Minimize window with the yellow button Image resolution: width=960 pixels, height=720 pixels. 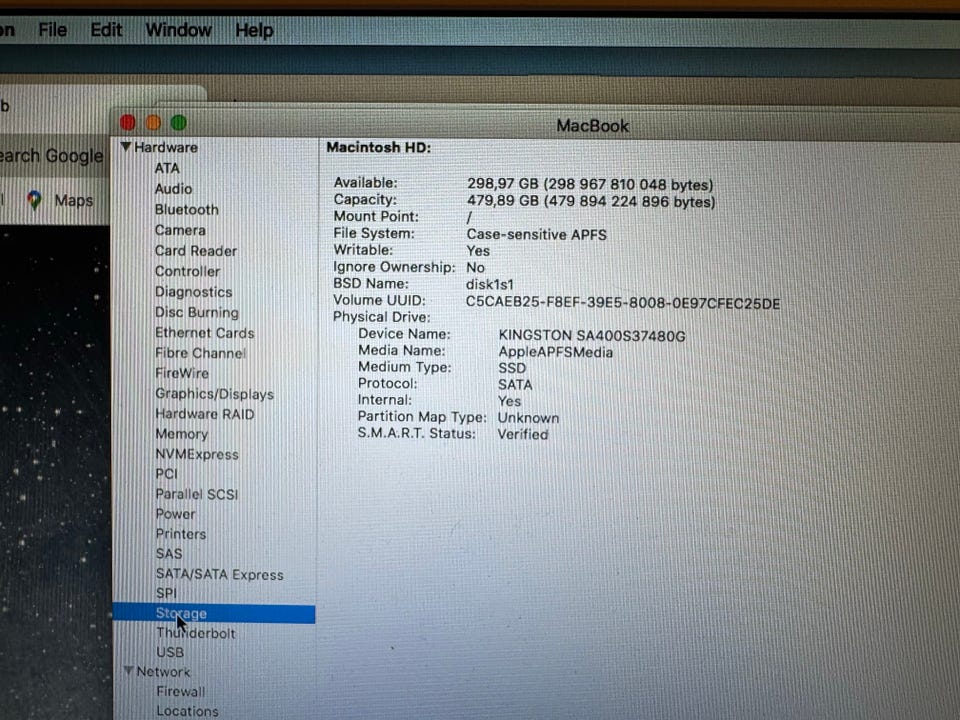point(153,122)
